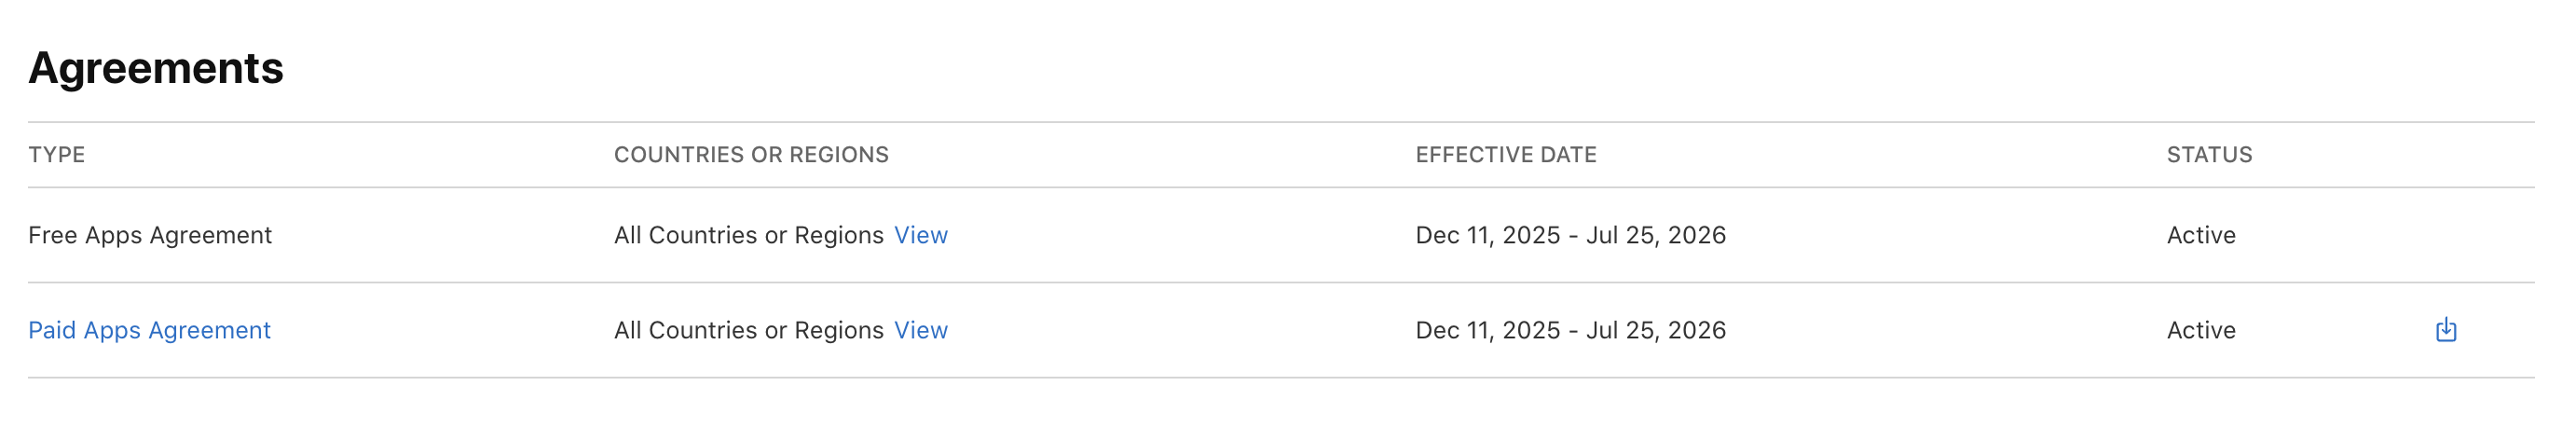The image size is (2576, 427).
Task: Click the COUNTRIES OR REGIONS column header
Action: pos(751,155)
